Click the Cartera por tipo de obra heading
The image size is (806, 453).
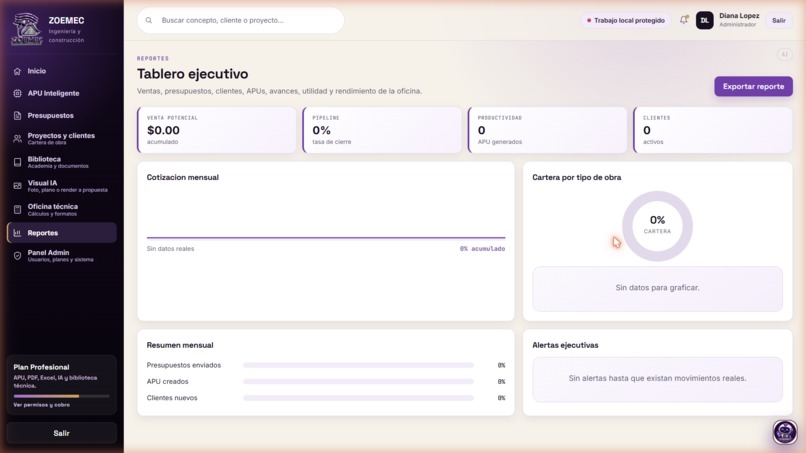576,177
